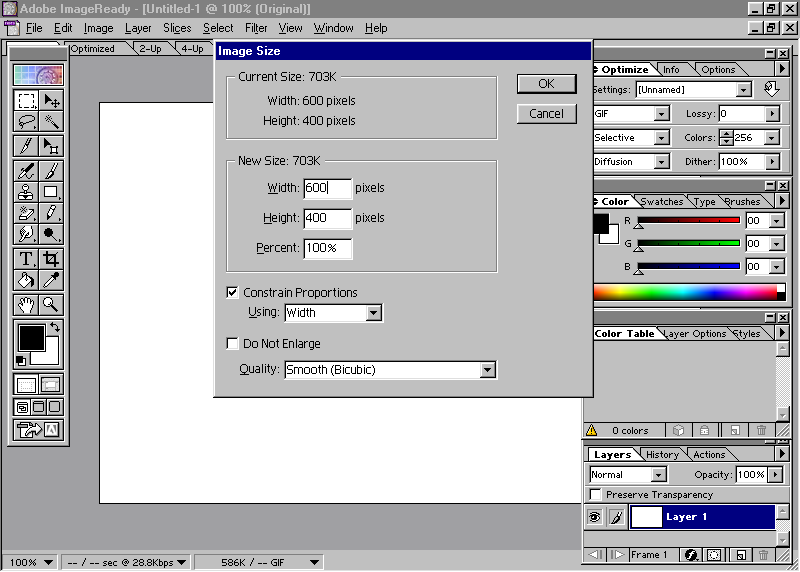The width and height of the screenshot is (800, 572).
Task: Select the Burn tool
Action: (x=51, y=234)
